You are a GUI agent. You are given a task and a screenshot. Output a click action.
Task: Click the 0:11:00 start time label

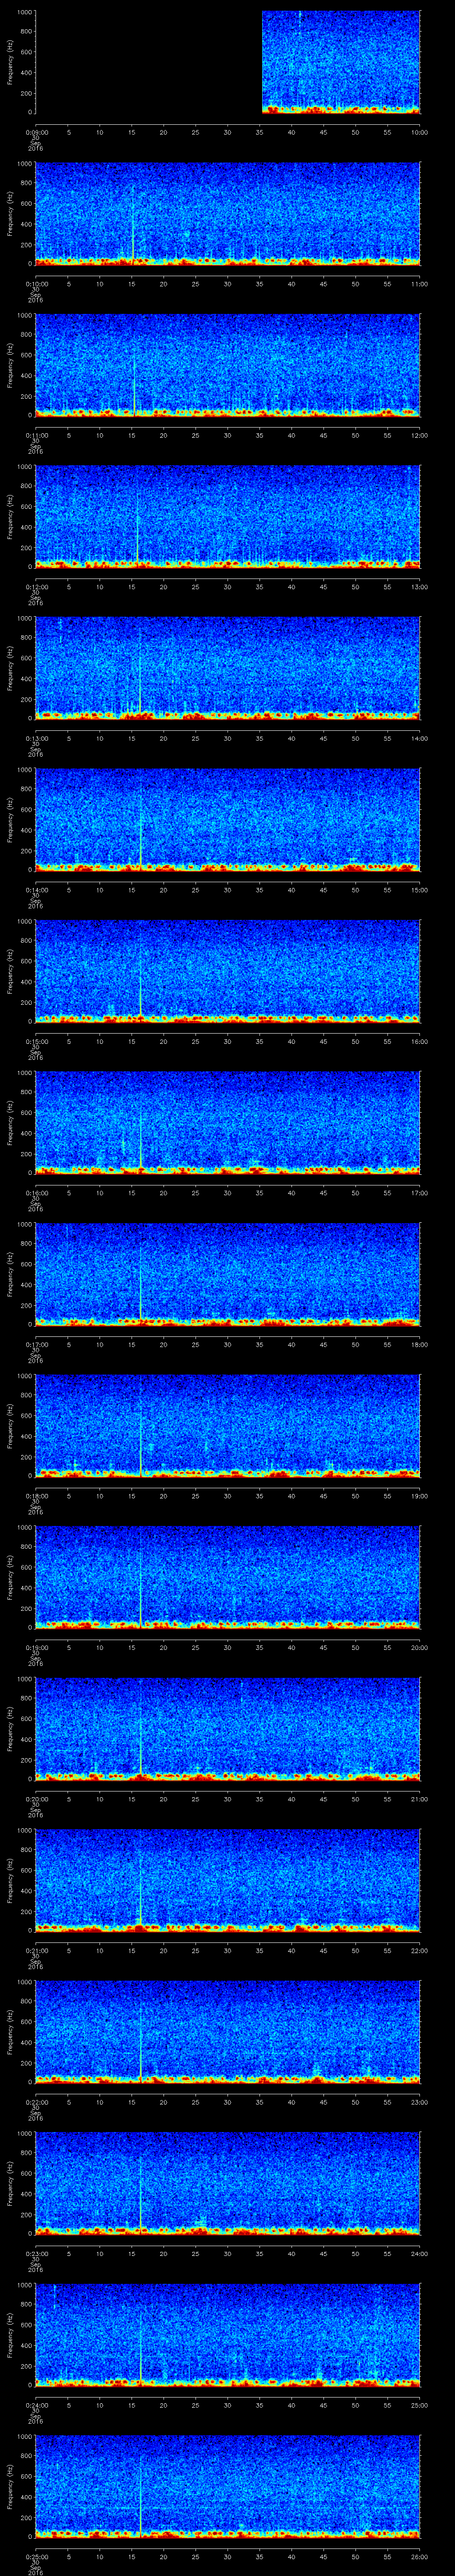36,435
